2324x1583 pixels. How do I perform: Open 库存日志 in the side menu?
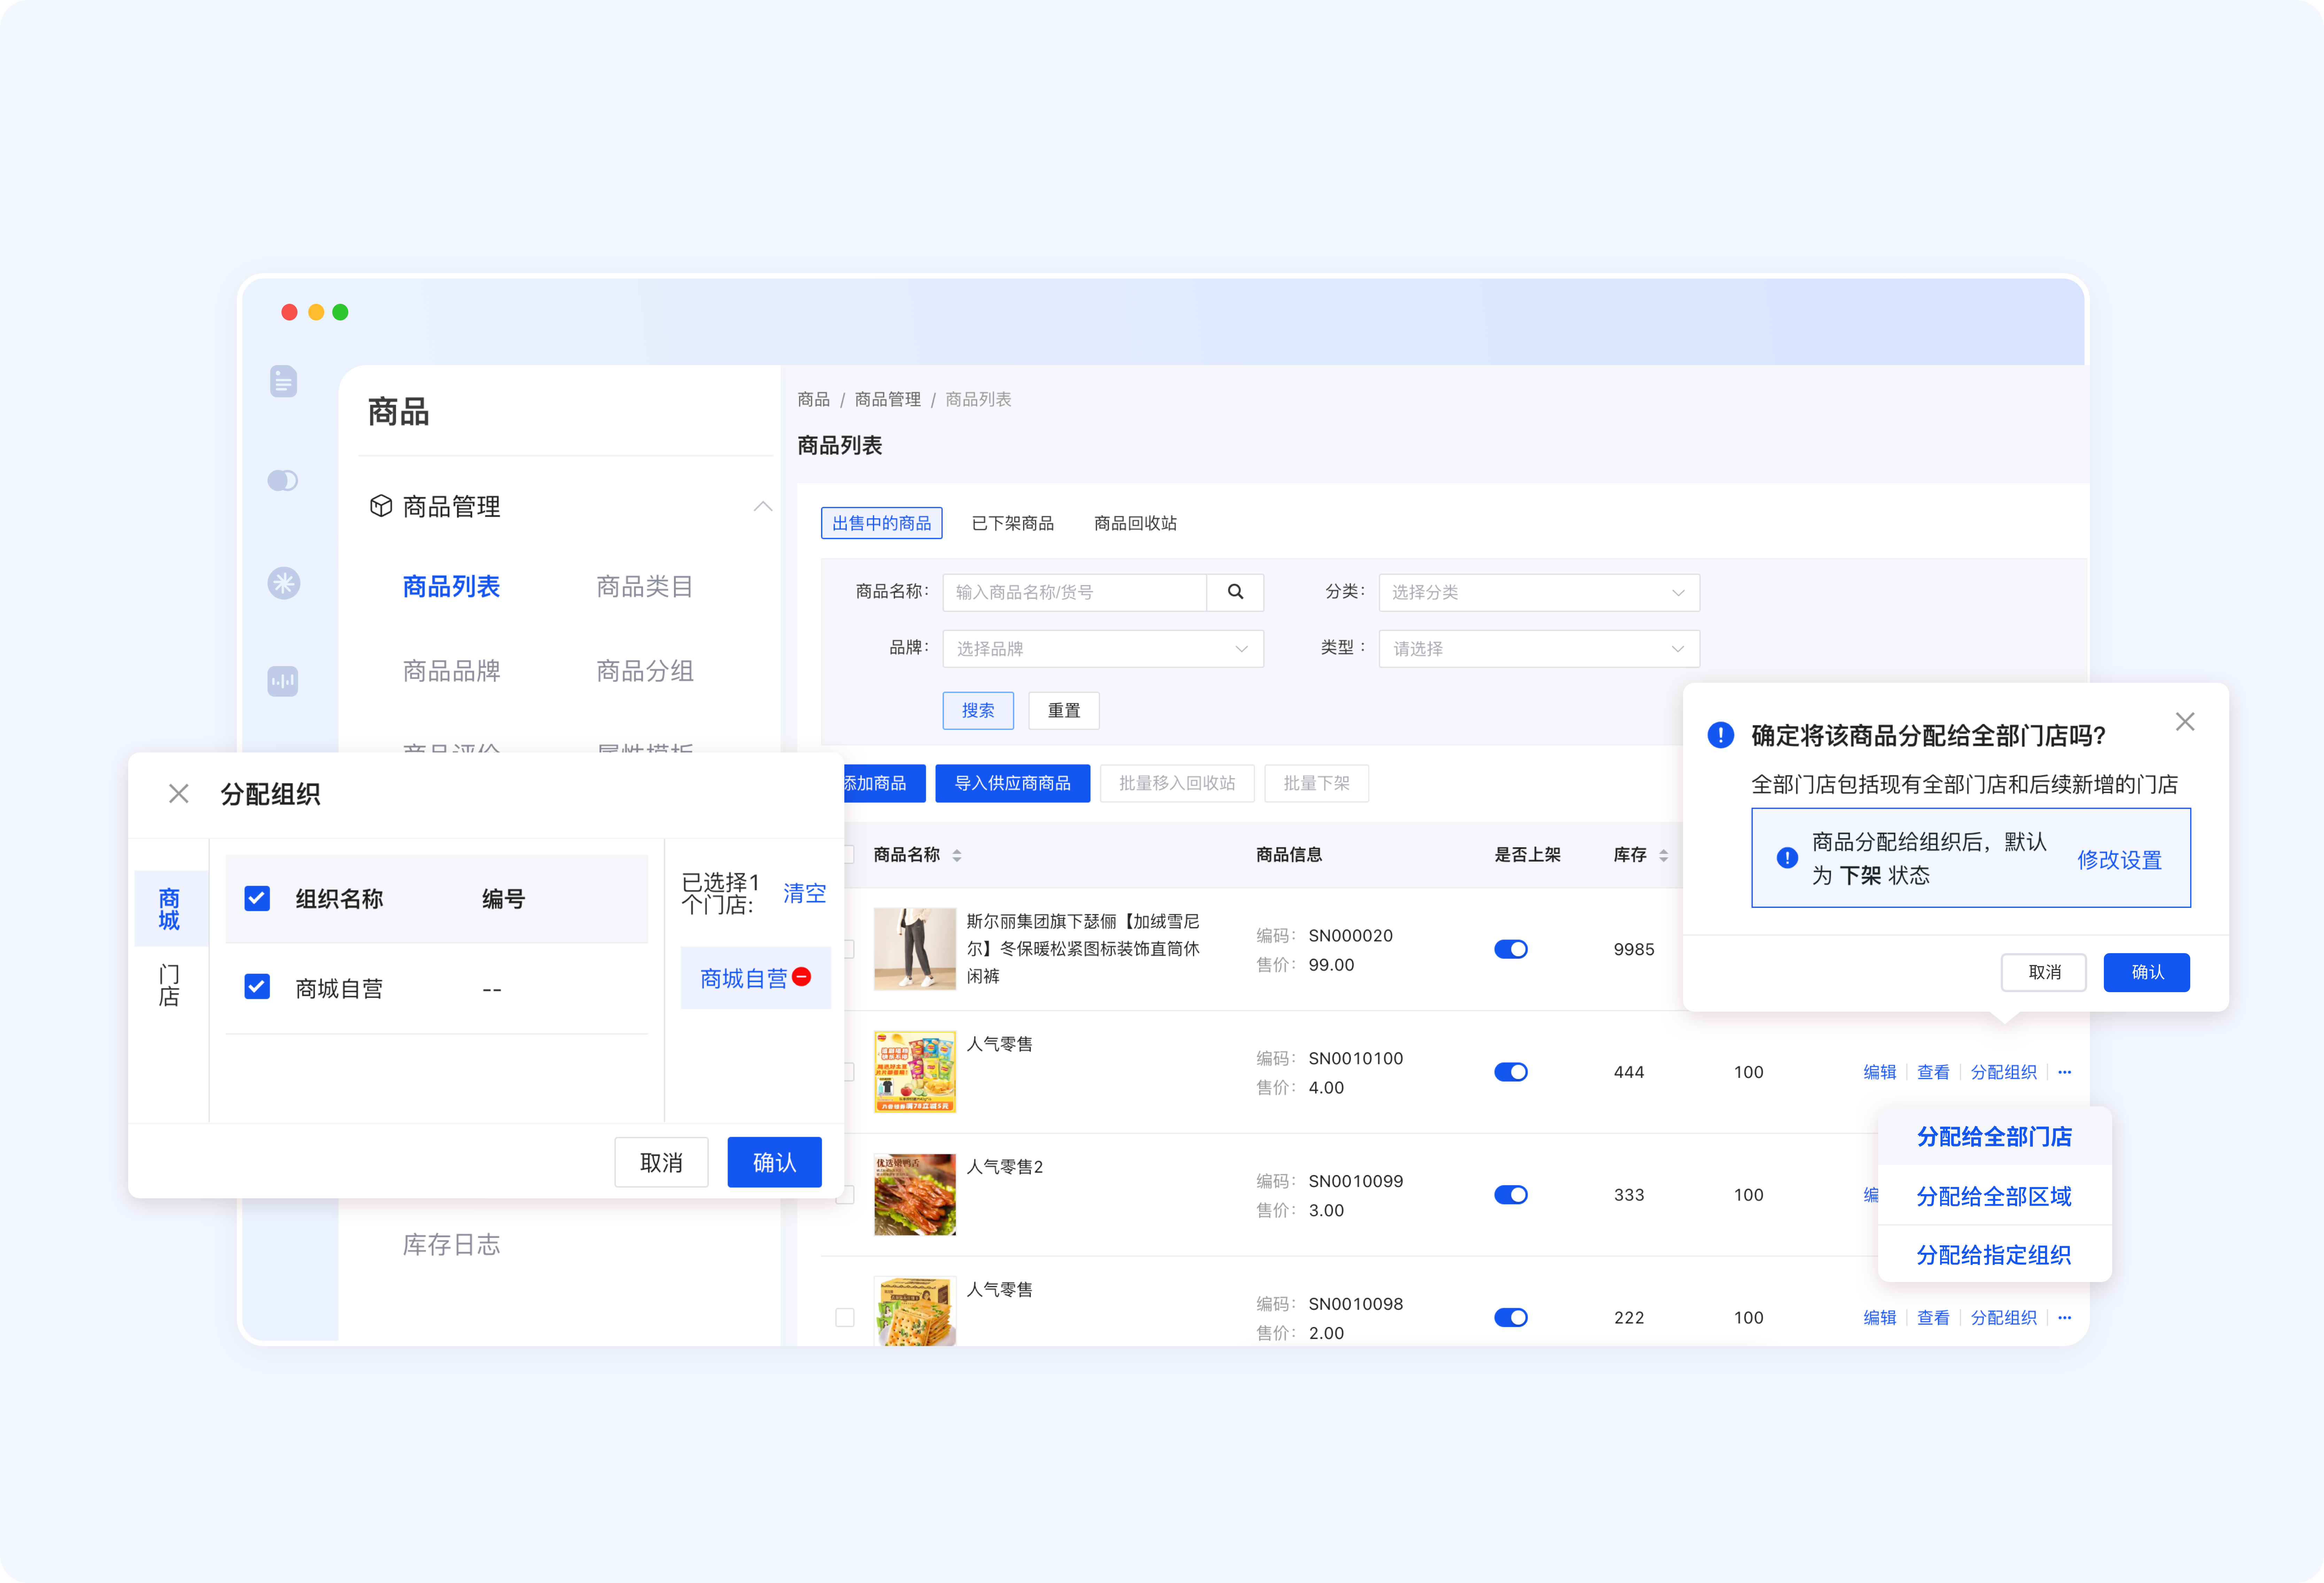point(451,1245)
